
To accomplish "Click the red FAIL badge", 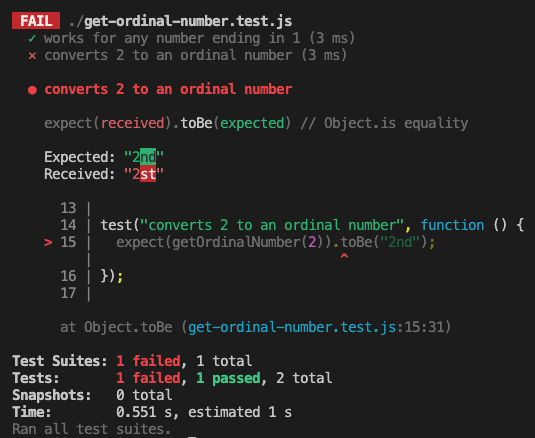I will [36, 21].
